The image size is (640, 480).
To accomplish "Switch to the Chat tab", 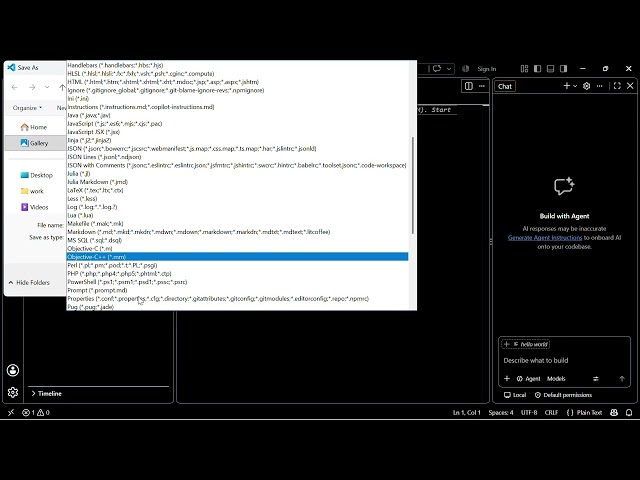I will coord(505,86).
